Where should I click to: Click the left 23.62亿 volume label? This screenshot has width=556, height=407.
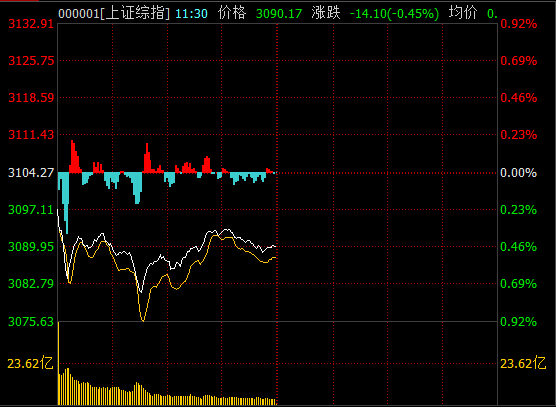(x=30, y=363)
